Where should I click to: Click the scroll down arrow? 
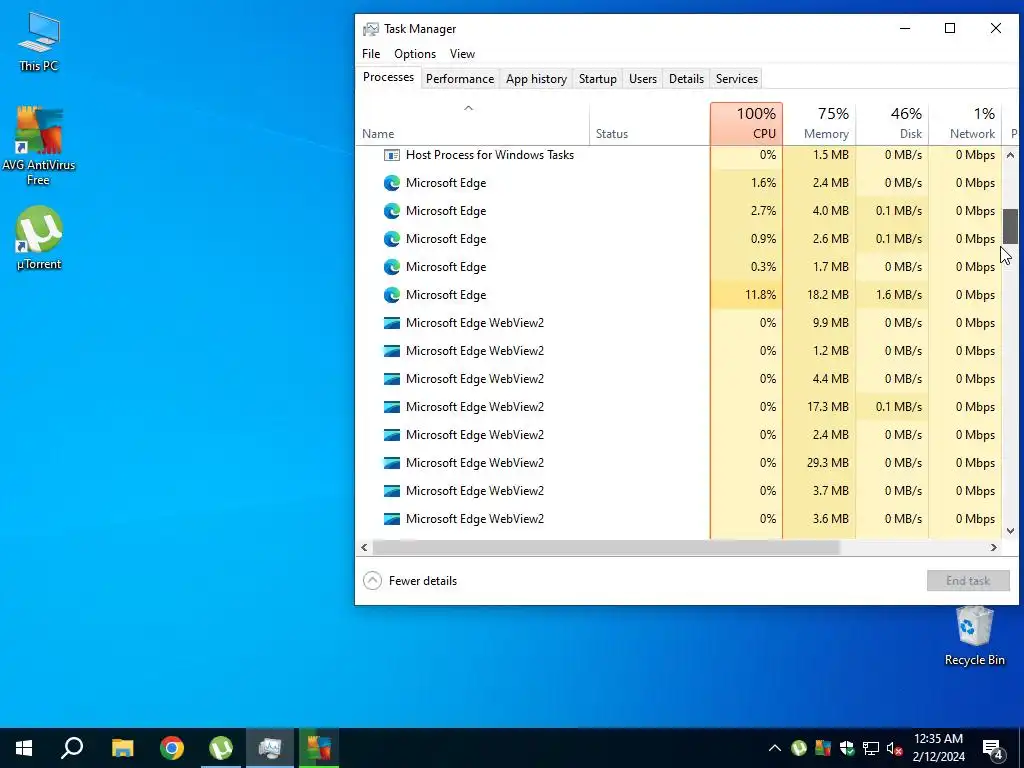coord(1010,531)
